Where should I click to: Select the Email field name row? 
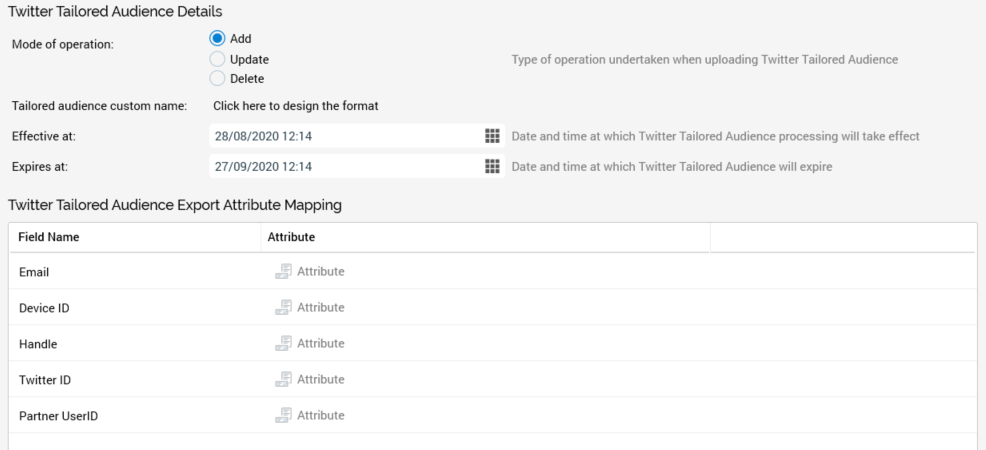click(34, 271)
